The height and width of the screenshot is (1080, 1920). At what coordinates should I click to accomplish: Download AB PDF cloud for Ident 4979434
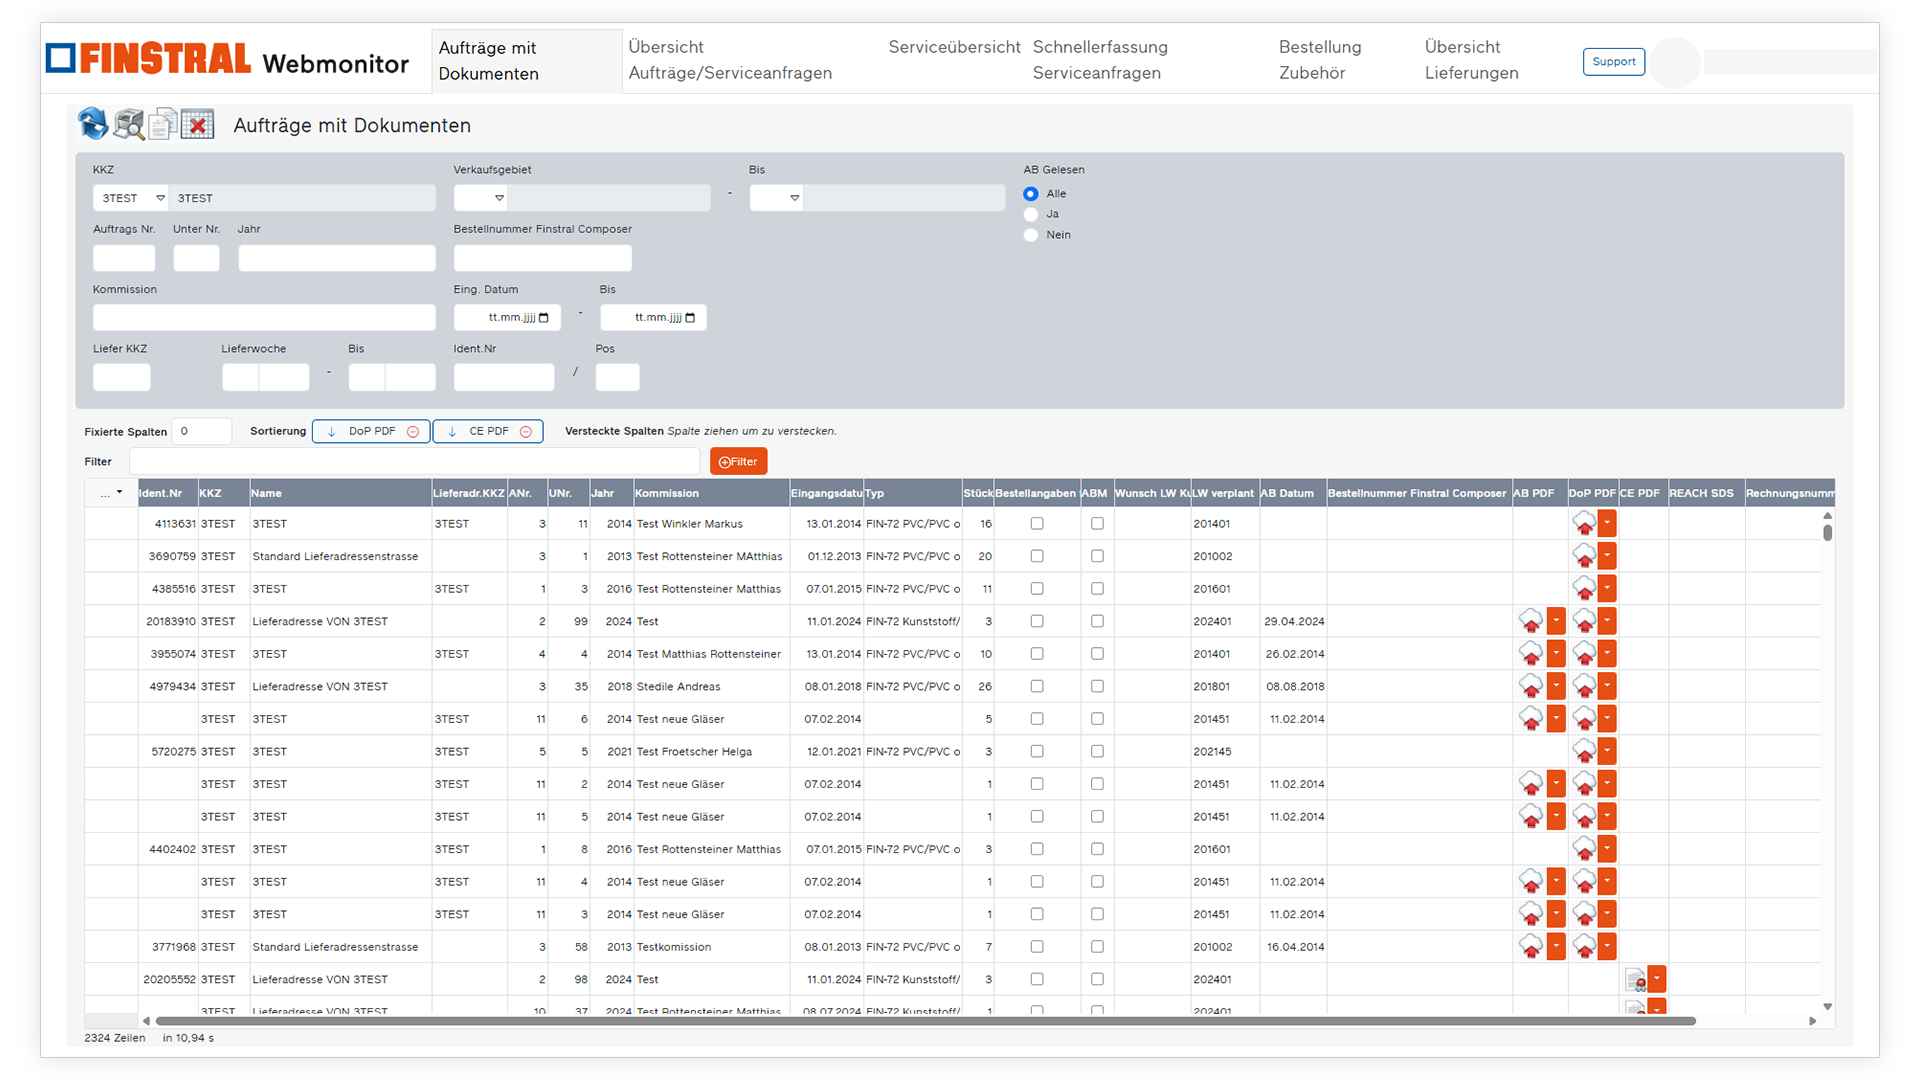coord(1531,686)
